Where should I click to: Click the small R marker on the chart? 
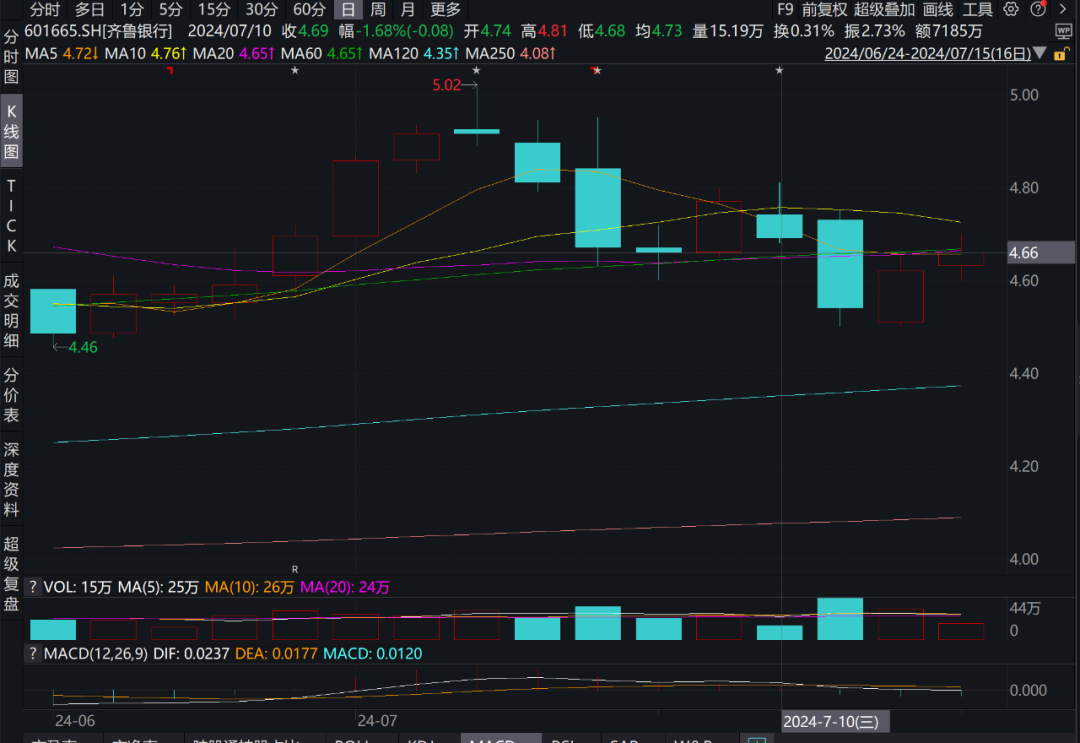point(294,568)
